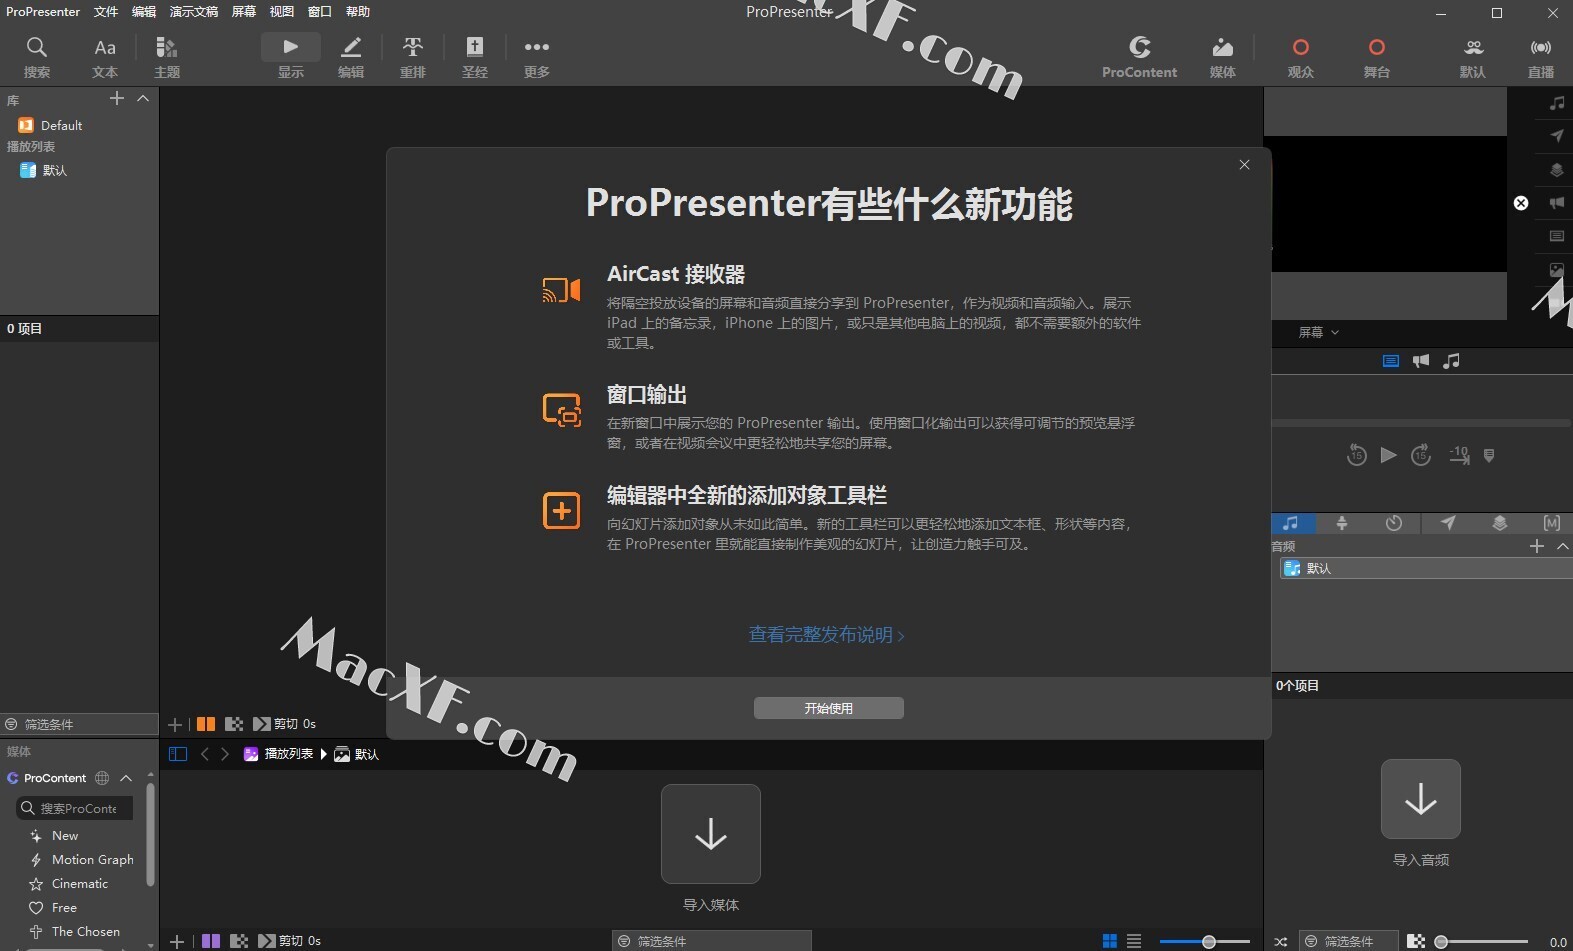Viewport: 1573px width, 951px height.
Task: Switch media bin to list view
Action: tap(1134, 941)
